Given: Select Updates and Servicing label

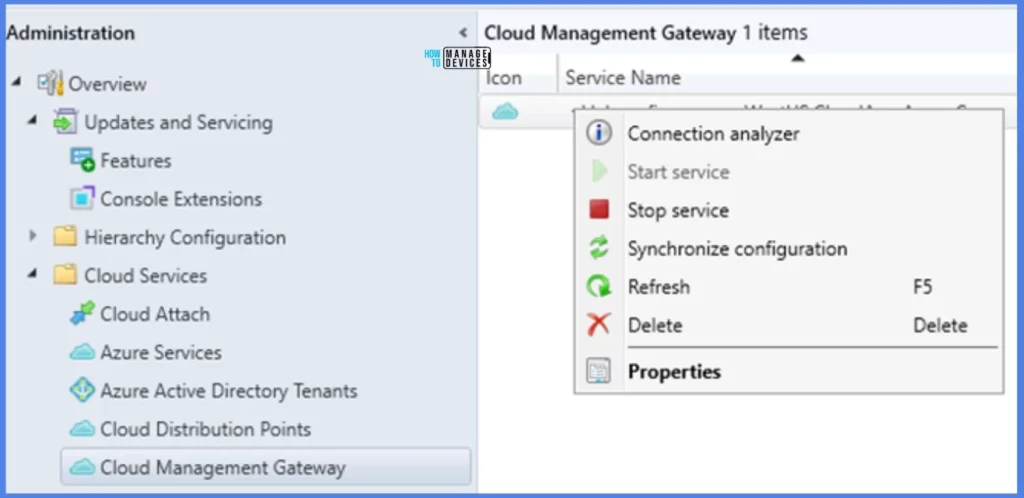Looking at the screenshot, I should [178, 123].
